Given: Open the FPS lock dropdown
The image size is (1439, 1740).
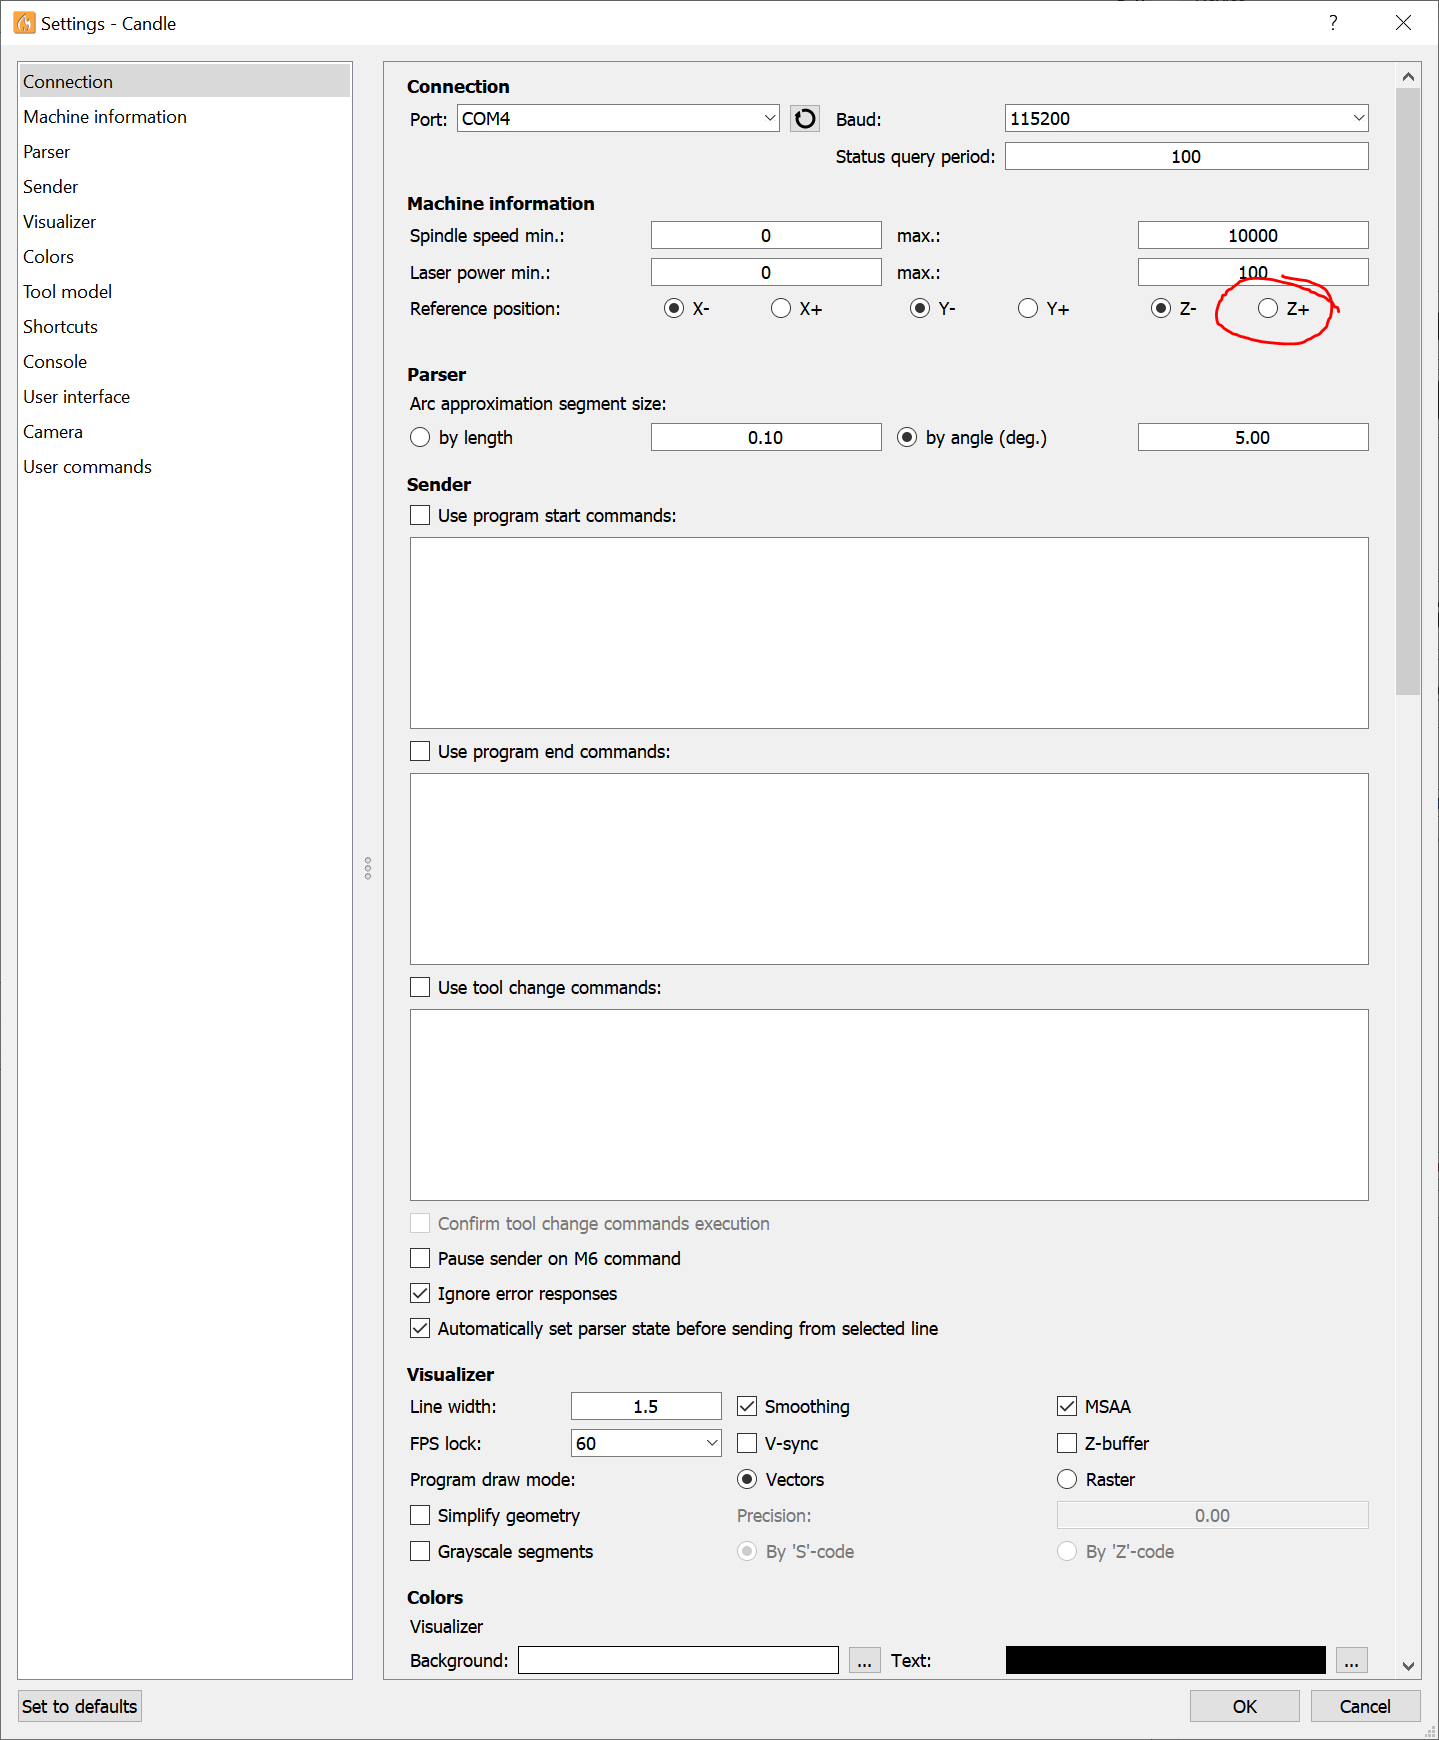Looking at the screenshot, I should (646, 1443).
